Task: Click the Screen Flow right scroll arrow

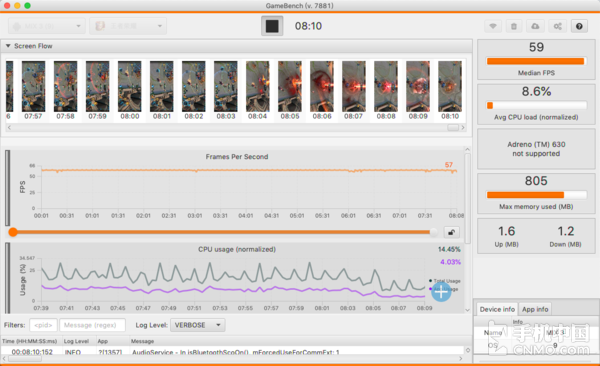Action: tap(463, 127)
